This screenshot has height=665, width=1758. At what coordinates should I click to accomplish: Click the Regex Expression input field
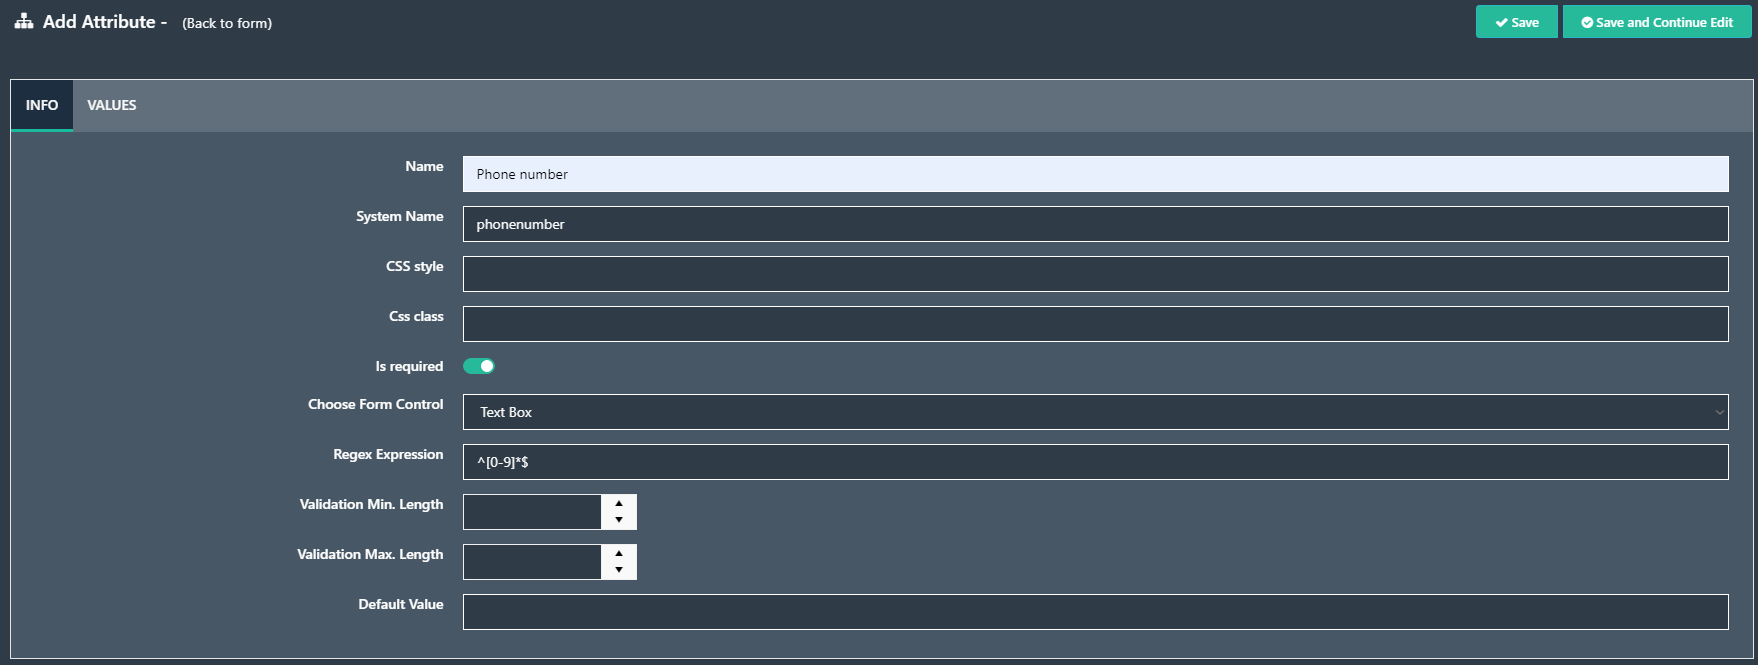(x=1095, y=462)
